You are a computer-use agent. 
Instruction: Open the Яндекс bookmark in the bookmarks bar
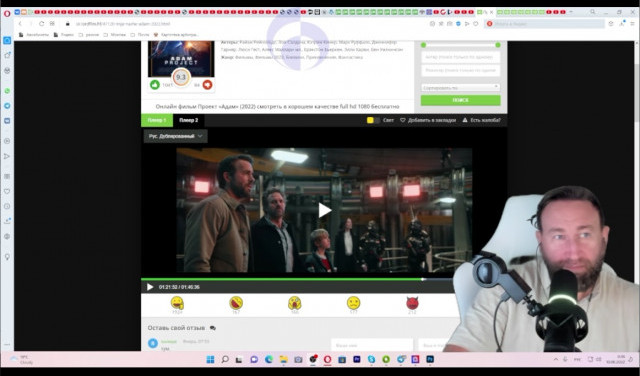click(64, 35)
